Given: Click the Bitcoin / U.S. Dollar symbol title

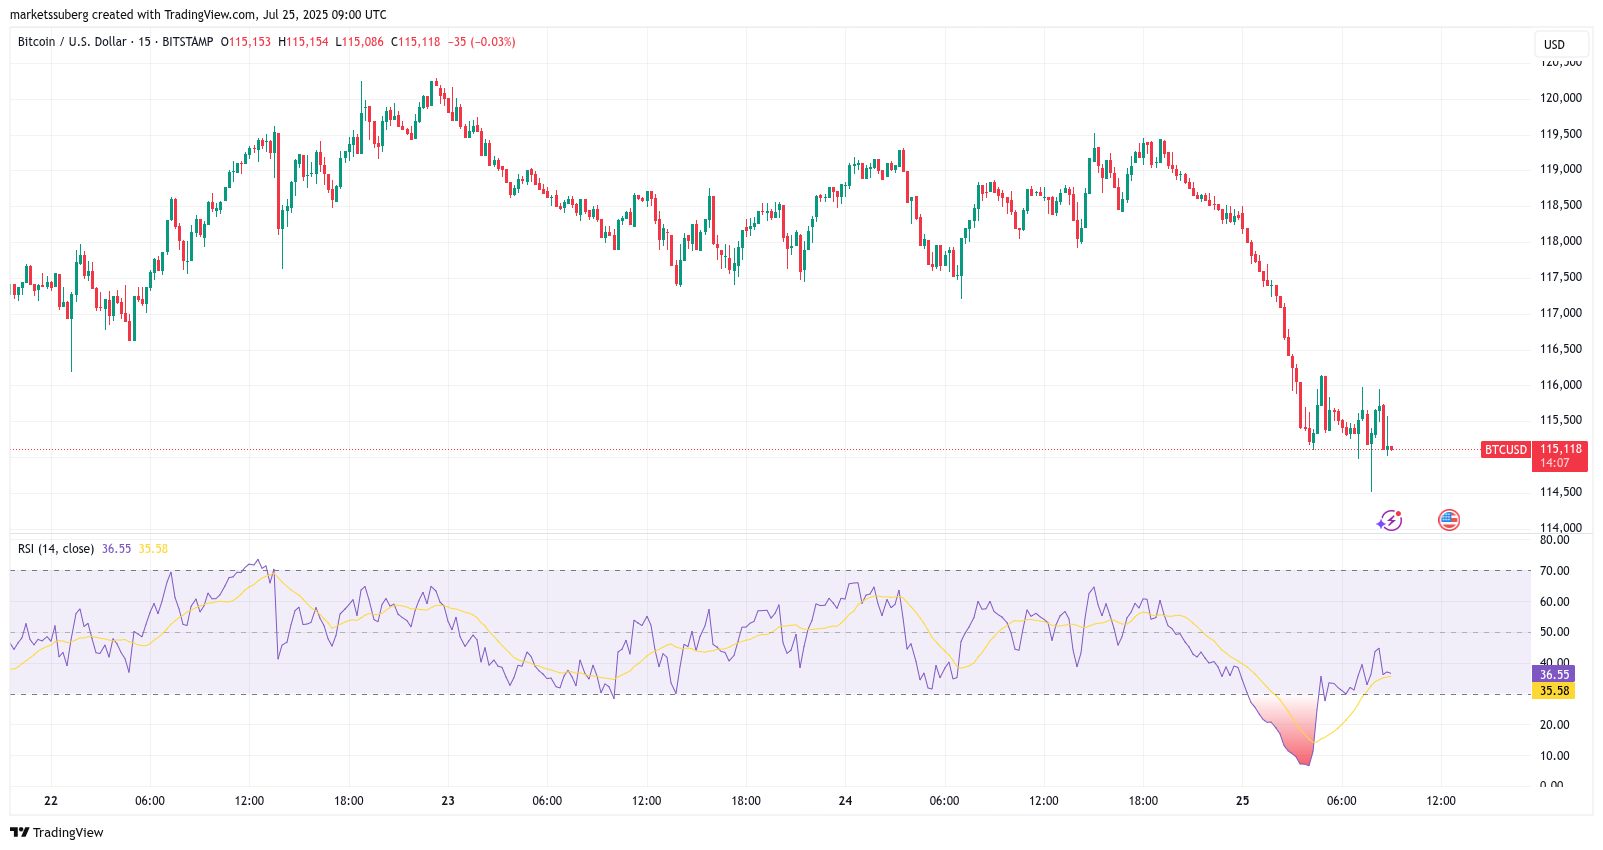Looking at the screenshot, I should 72,42.
